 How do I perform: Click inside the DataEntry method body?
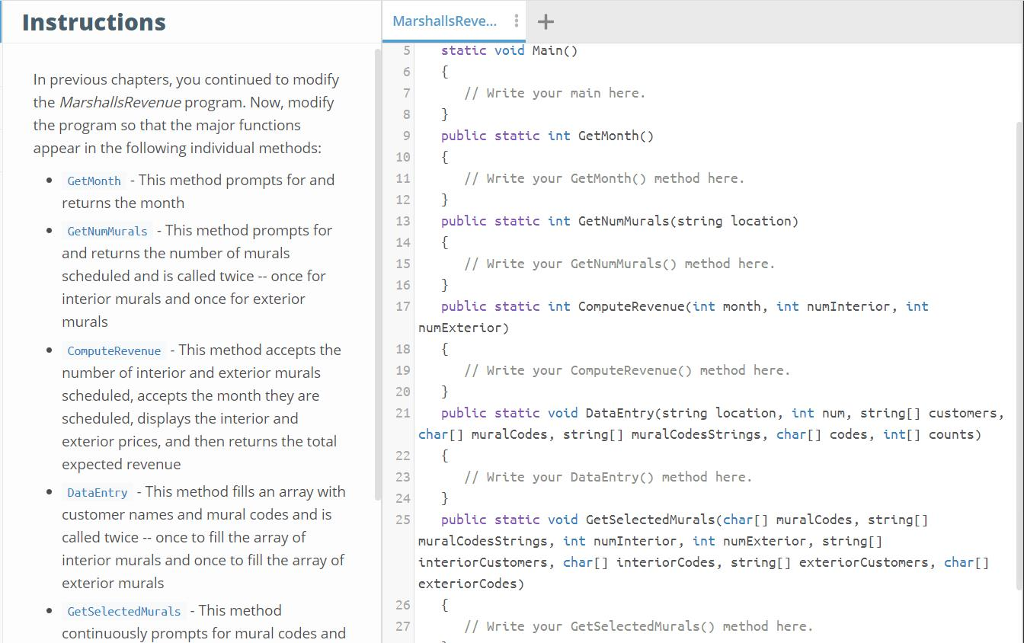click(600, 476)
